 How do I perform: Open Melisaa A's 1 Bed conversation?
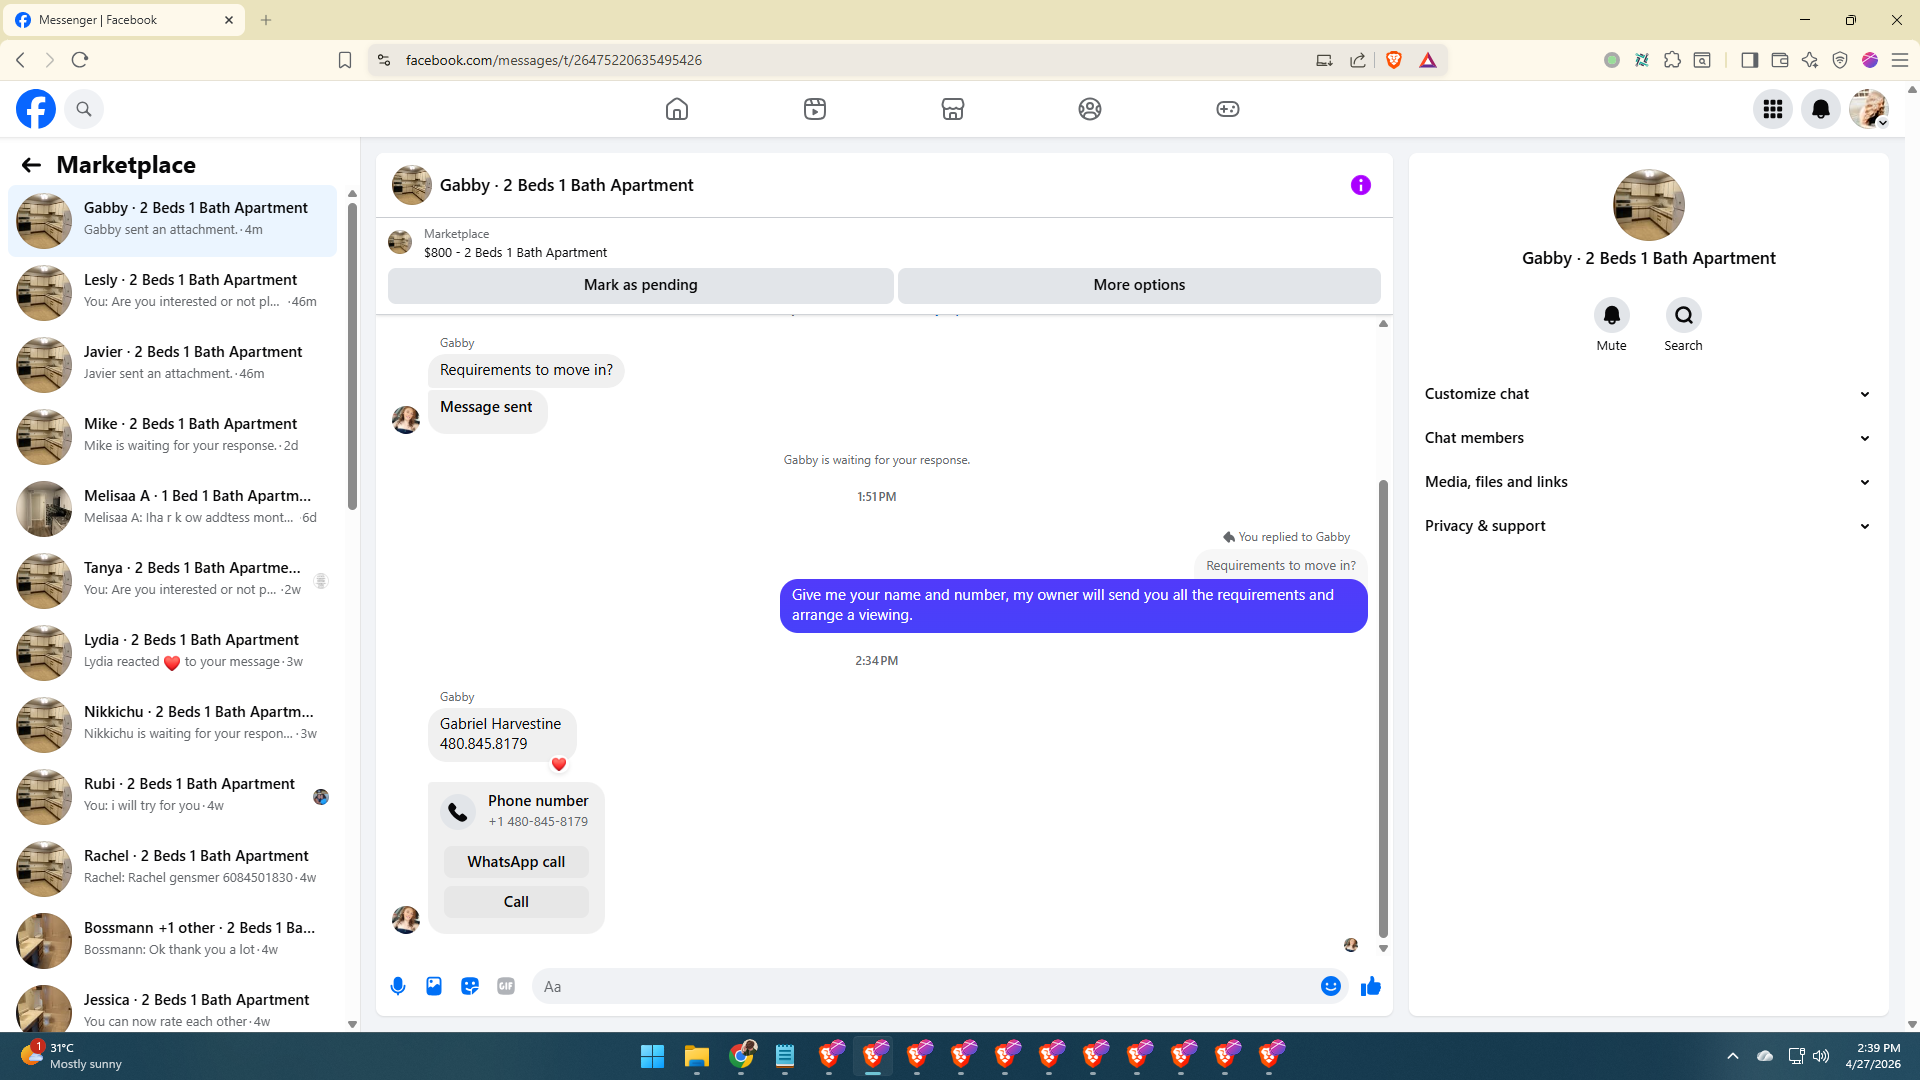coord(172,508)
